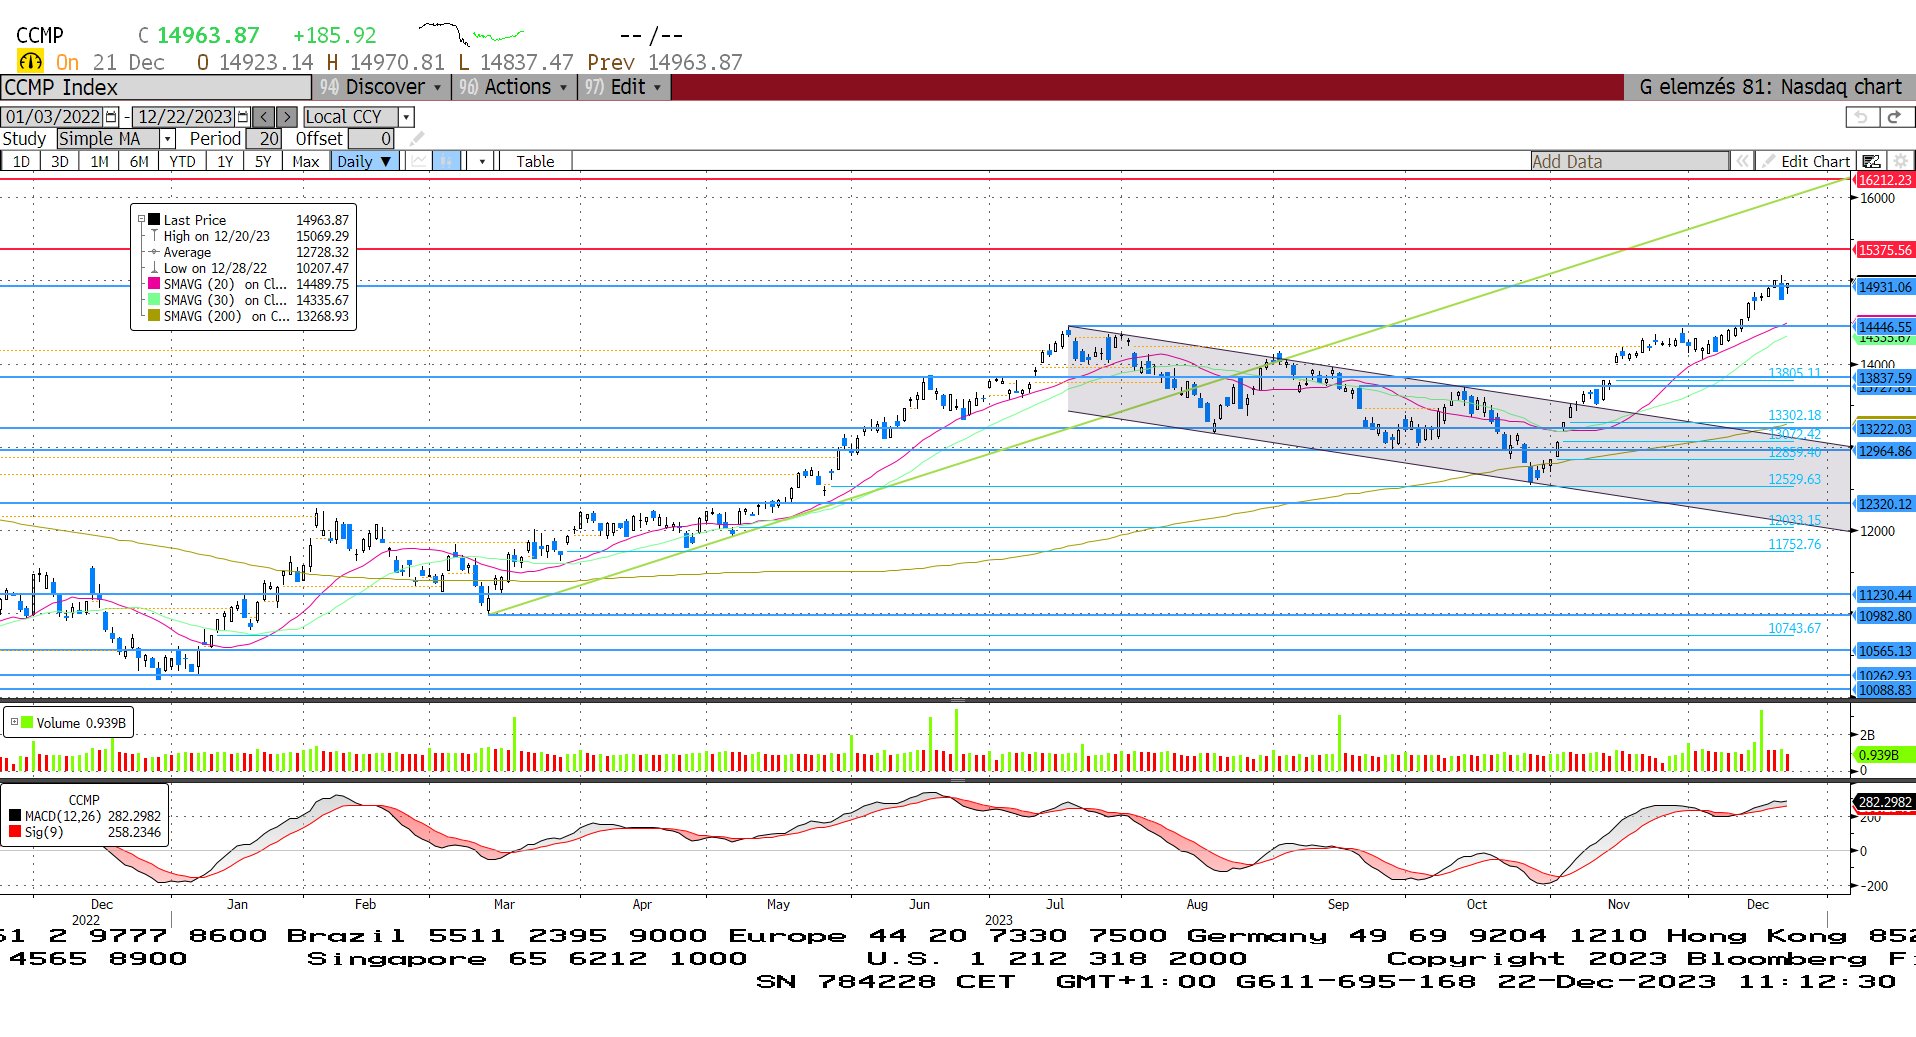Click the pink SMAVG (20) color swatch
1916x1037 pixels.
point(154,284)
